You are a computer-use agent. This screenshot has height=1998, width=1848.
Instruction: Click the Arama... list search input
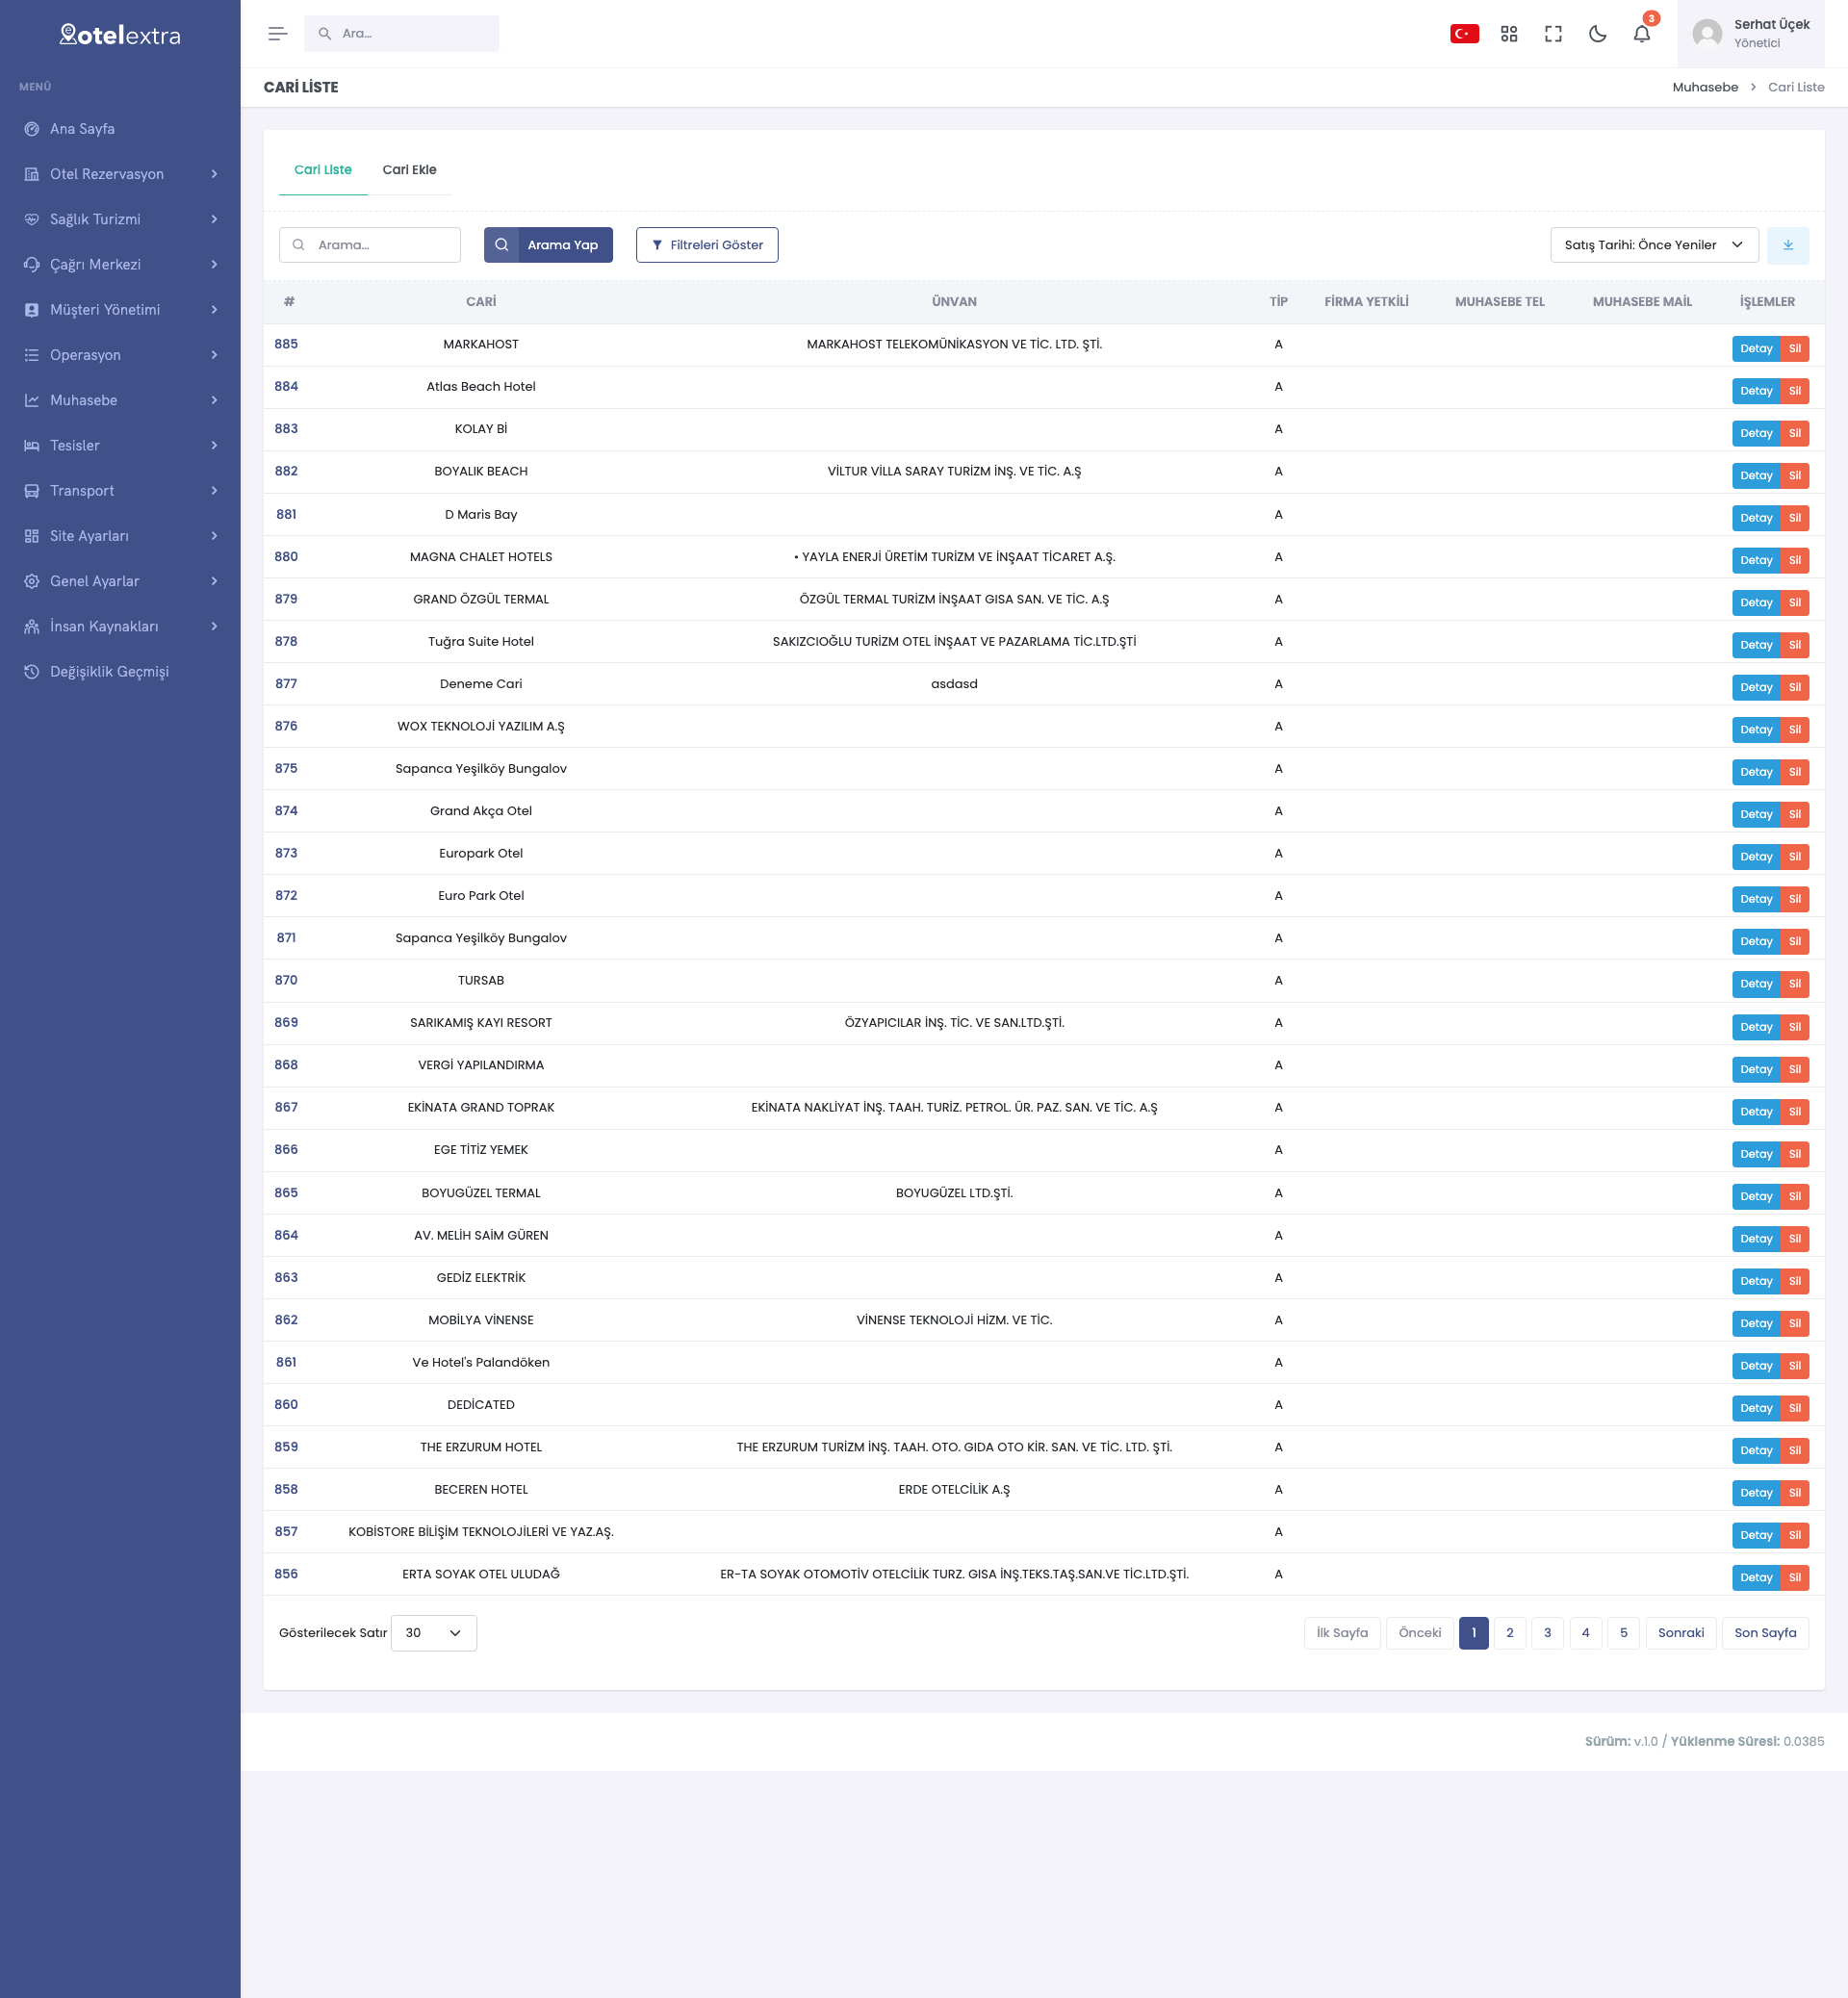pyautogui.click(x=370, y=245)
